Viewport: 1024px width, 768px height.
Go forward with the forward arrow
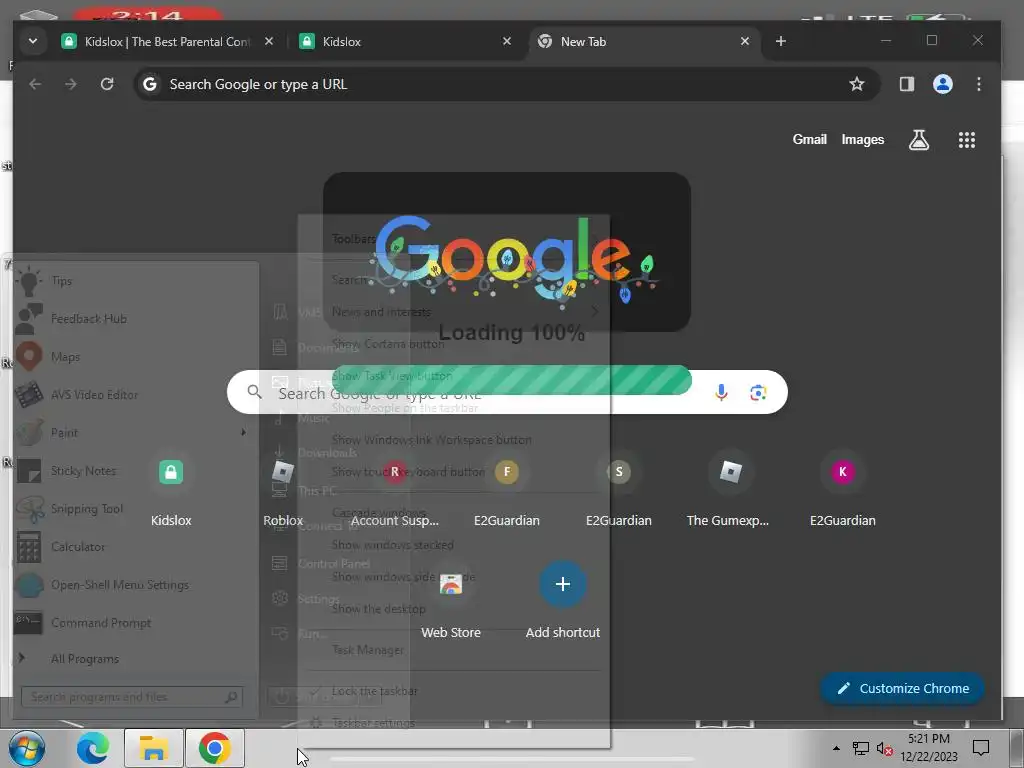pos(71,84)
